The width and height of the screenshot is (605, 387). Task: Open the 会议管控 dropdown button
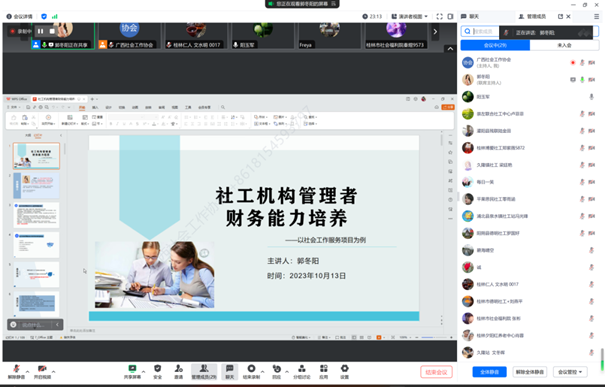(570, 372)
